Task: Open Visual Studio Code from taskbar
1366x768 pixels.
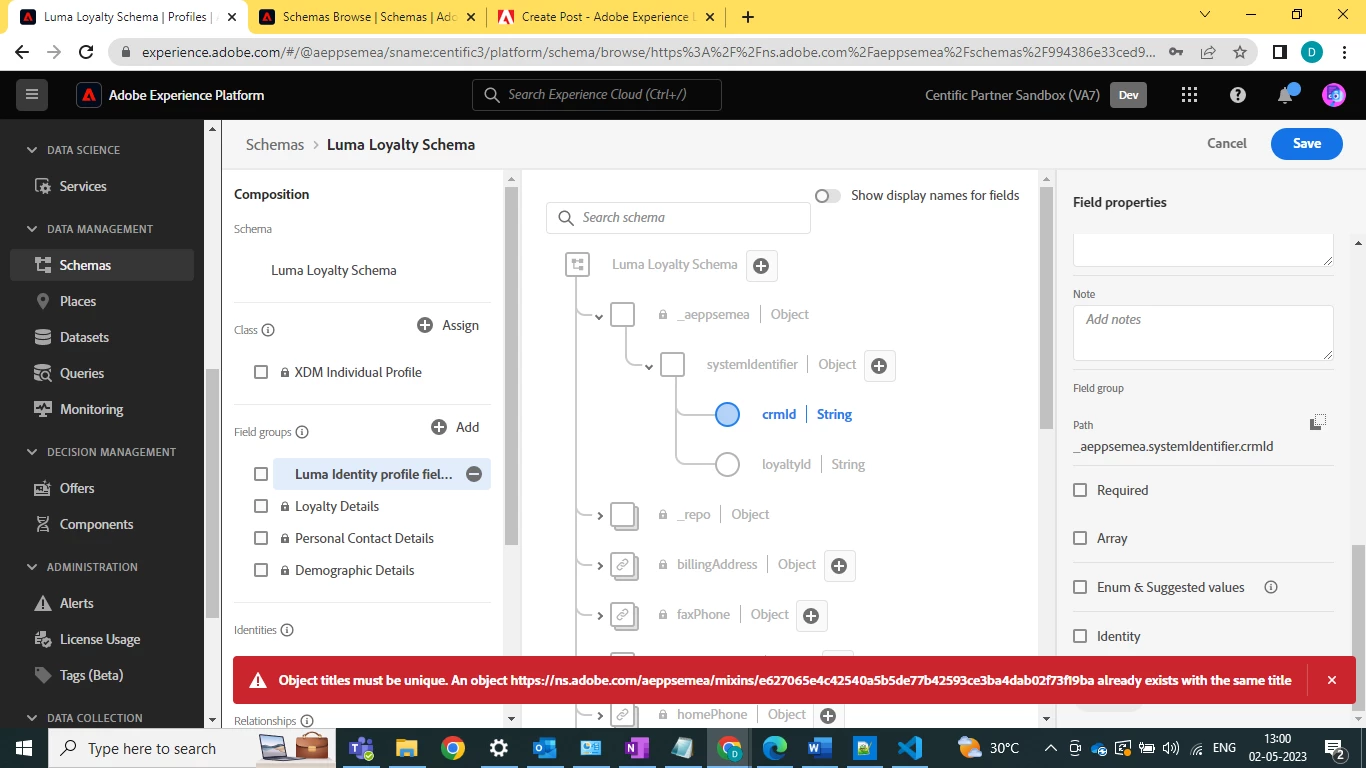Action: tap(909, 748)
